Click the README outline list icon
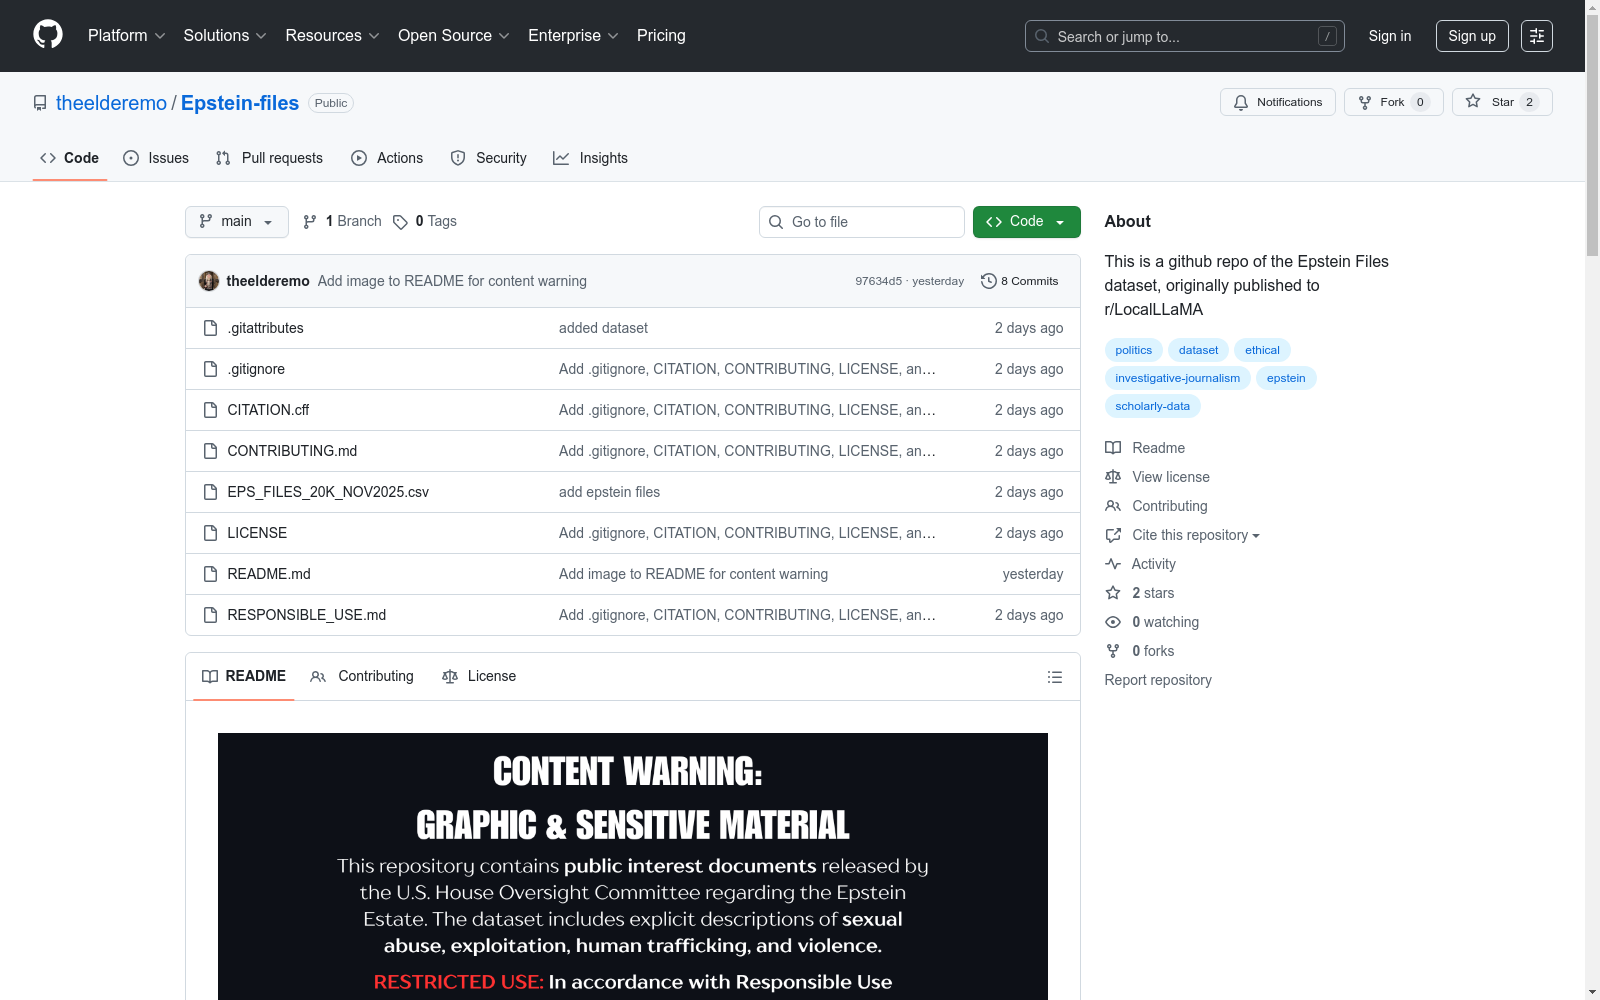 pyautogui.click(x=1054, y=677)
